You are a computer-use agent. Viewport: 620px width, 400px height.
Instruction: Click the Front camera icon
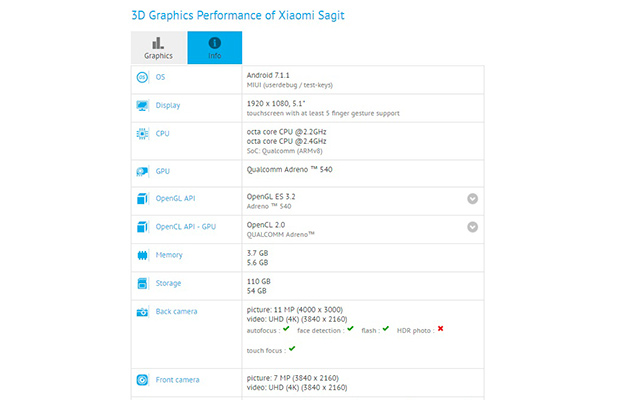pyautogui.click(x=141, y=379)
